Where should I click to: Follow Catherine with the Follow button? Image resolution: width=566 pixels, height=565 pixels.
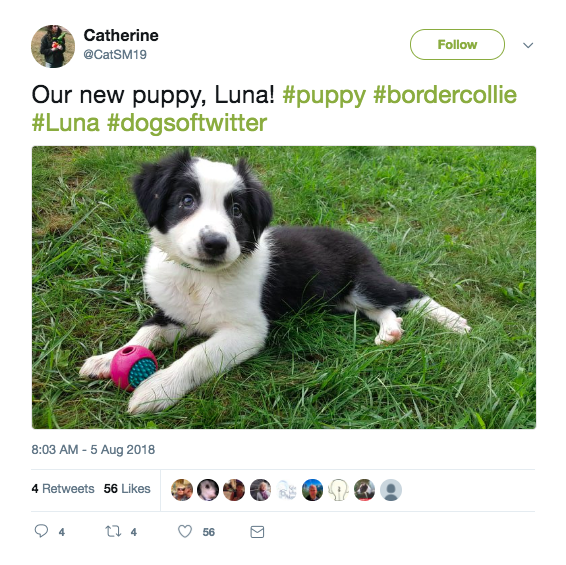pos(457,44)
